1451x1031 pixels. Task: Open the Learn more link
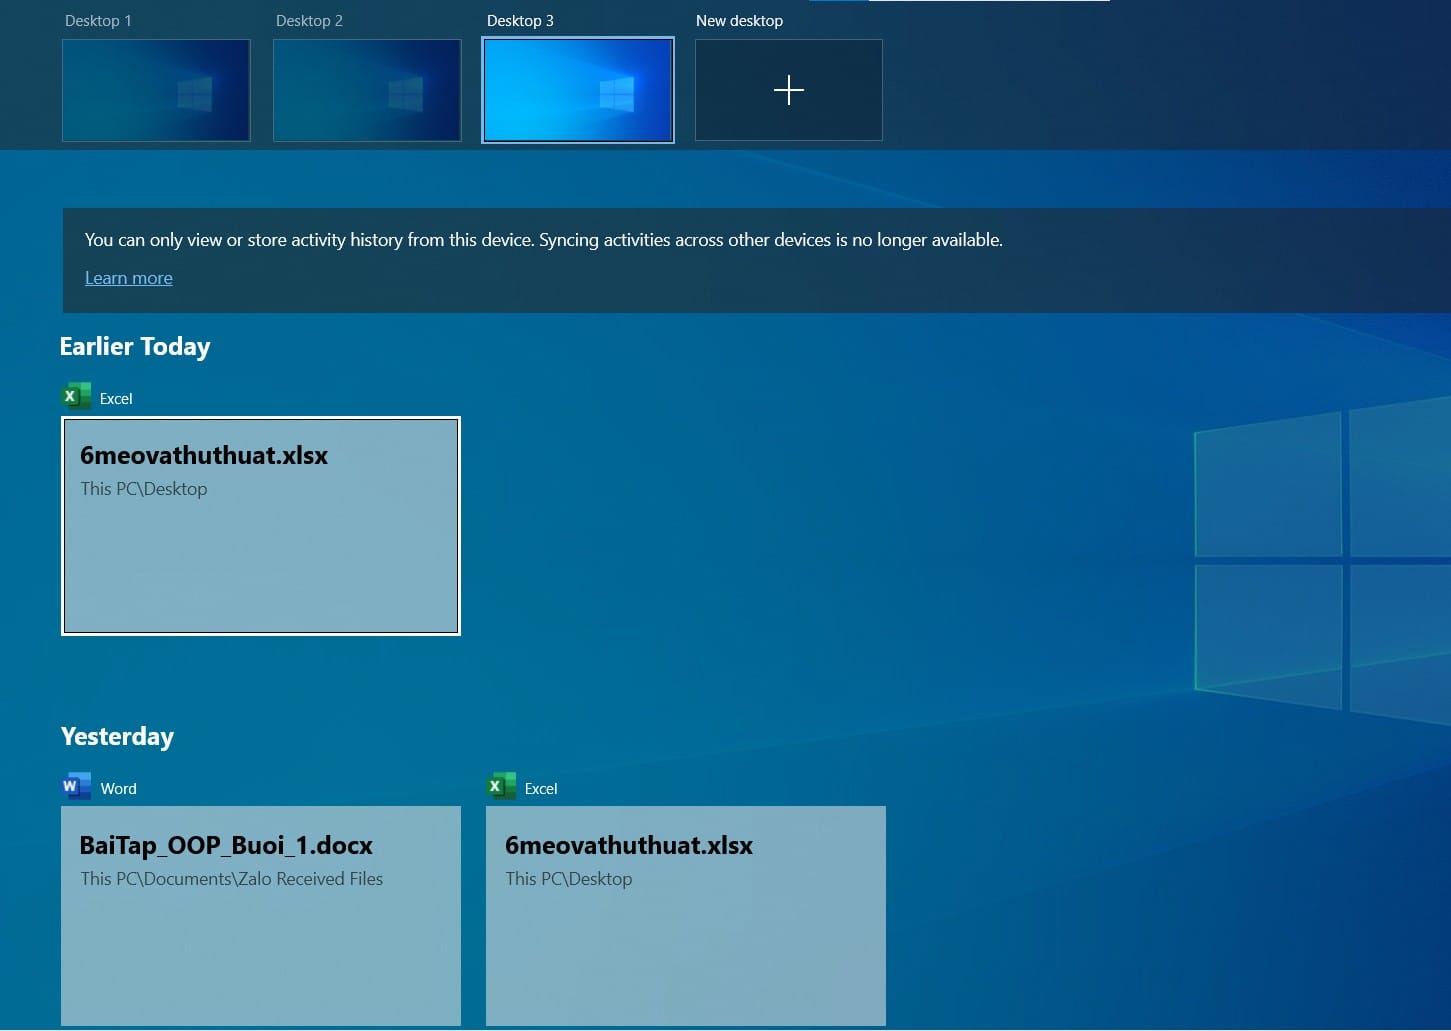tap(128, 278)
